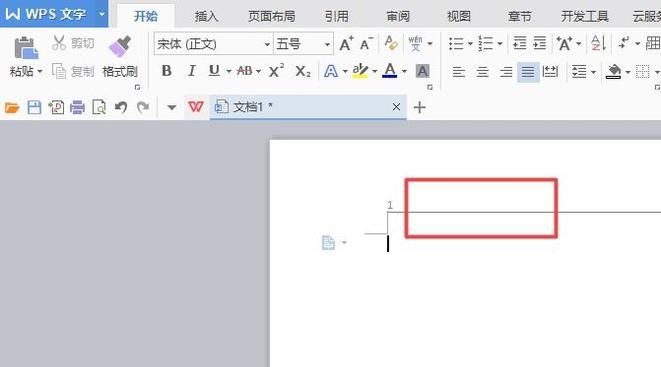Viewport: 661px width, 367px height.
Task: Toggle justify alignment button
Action: [x=528, y=72]
